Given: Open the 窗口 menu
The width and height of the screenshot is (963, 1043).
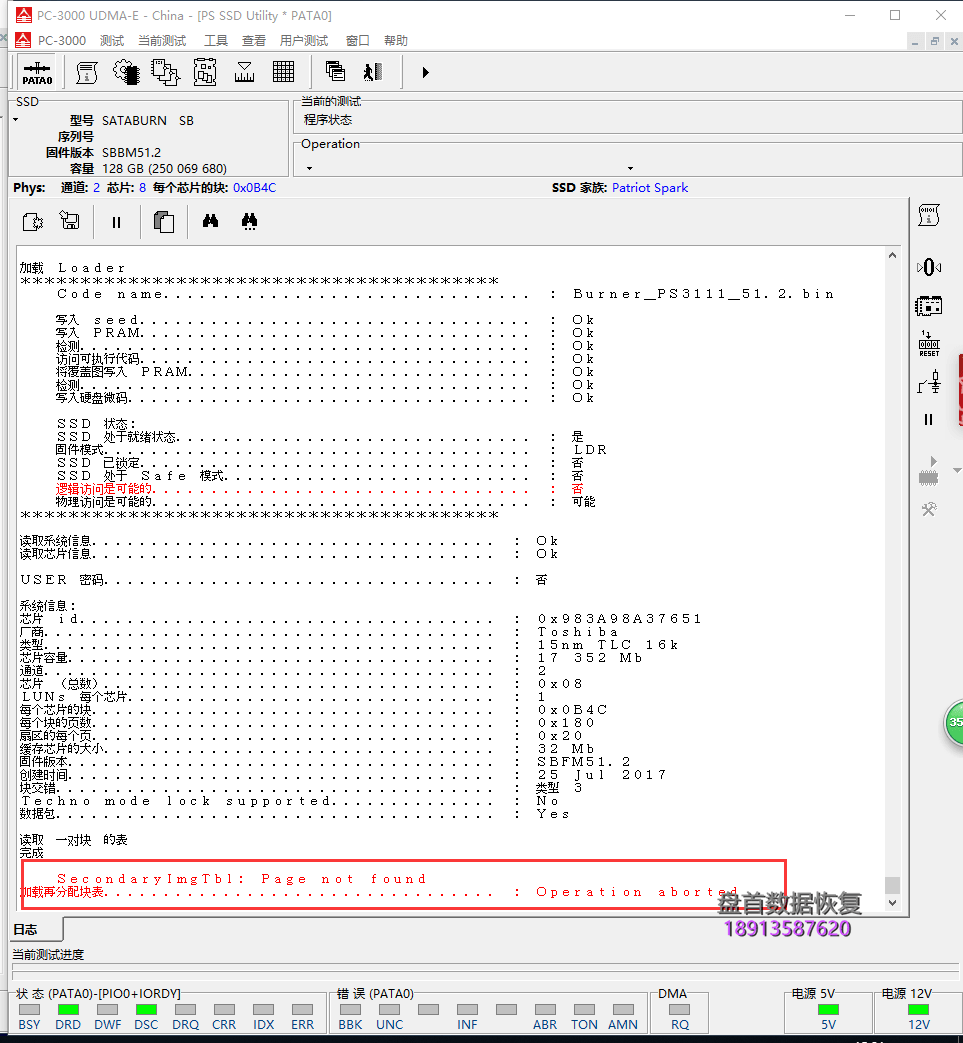Looking at the screenshot, I should click(358, 41).
